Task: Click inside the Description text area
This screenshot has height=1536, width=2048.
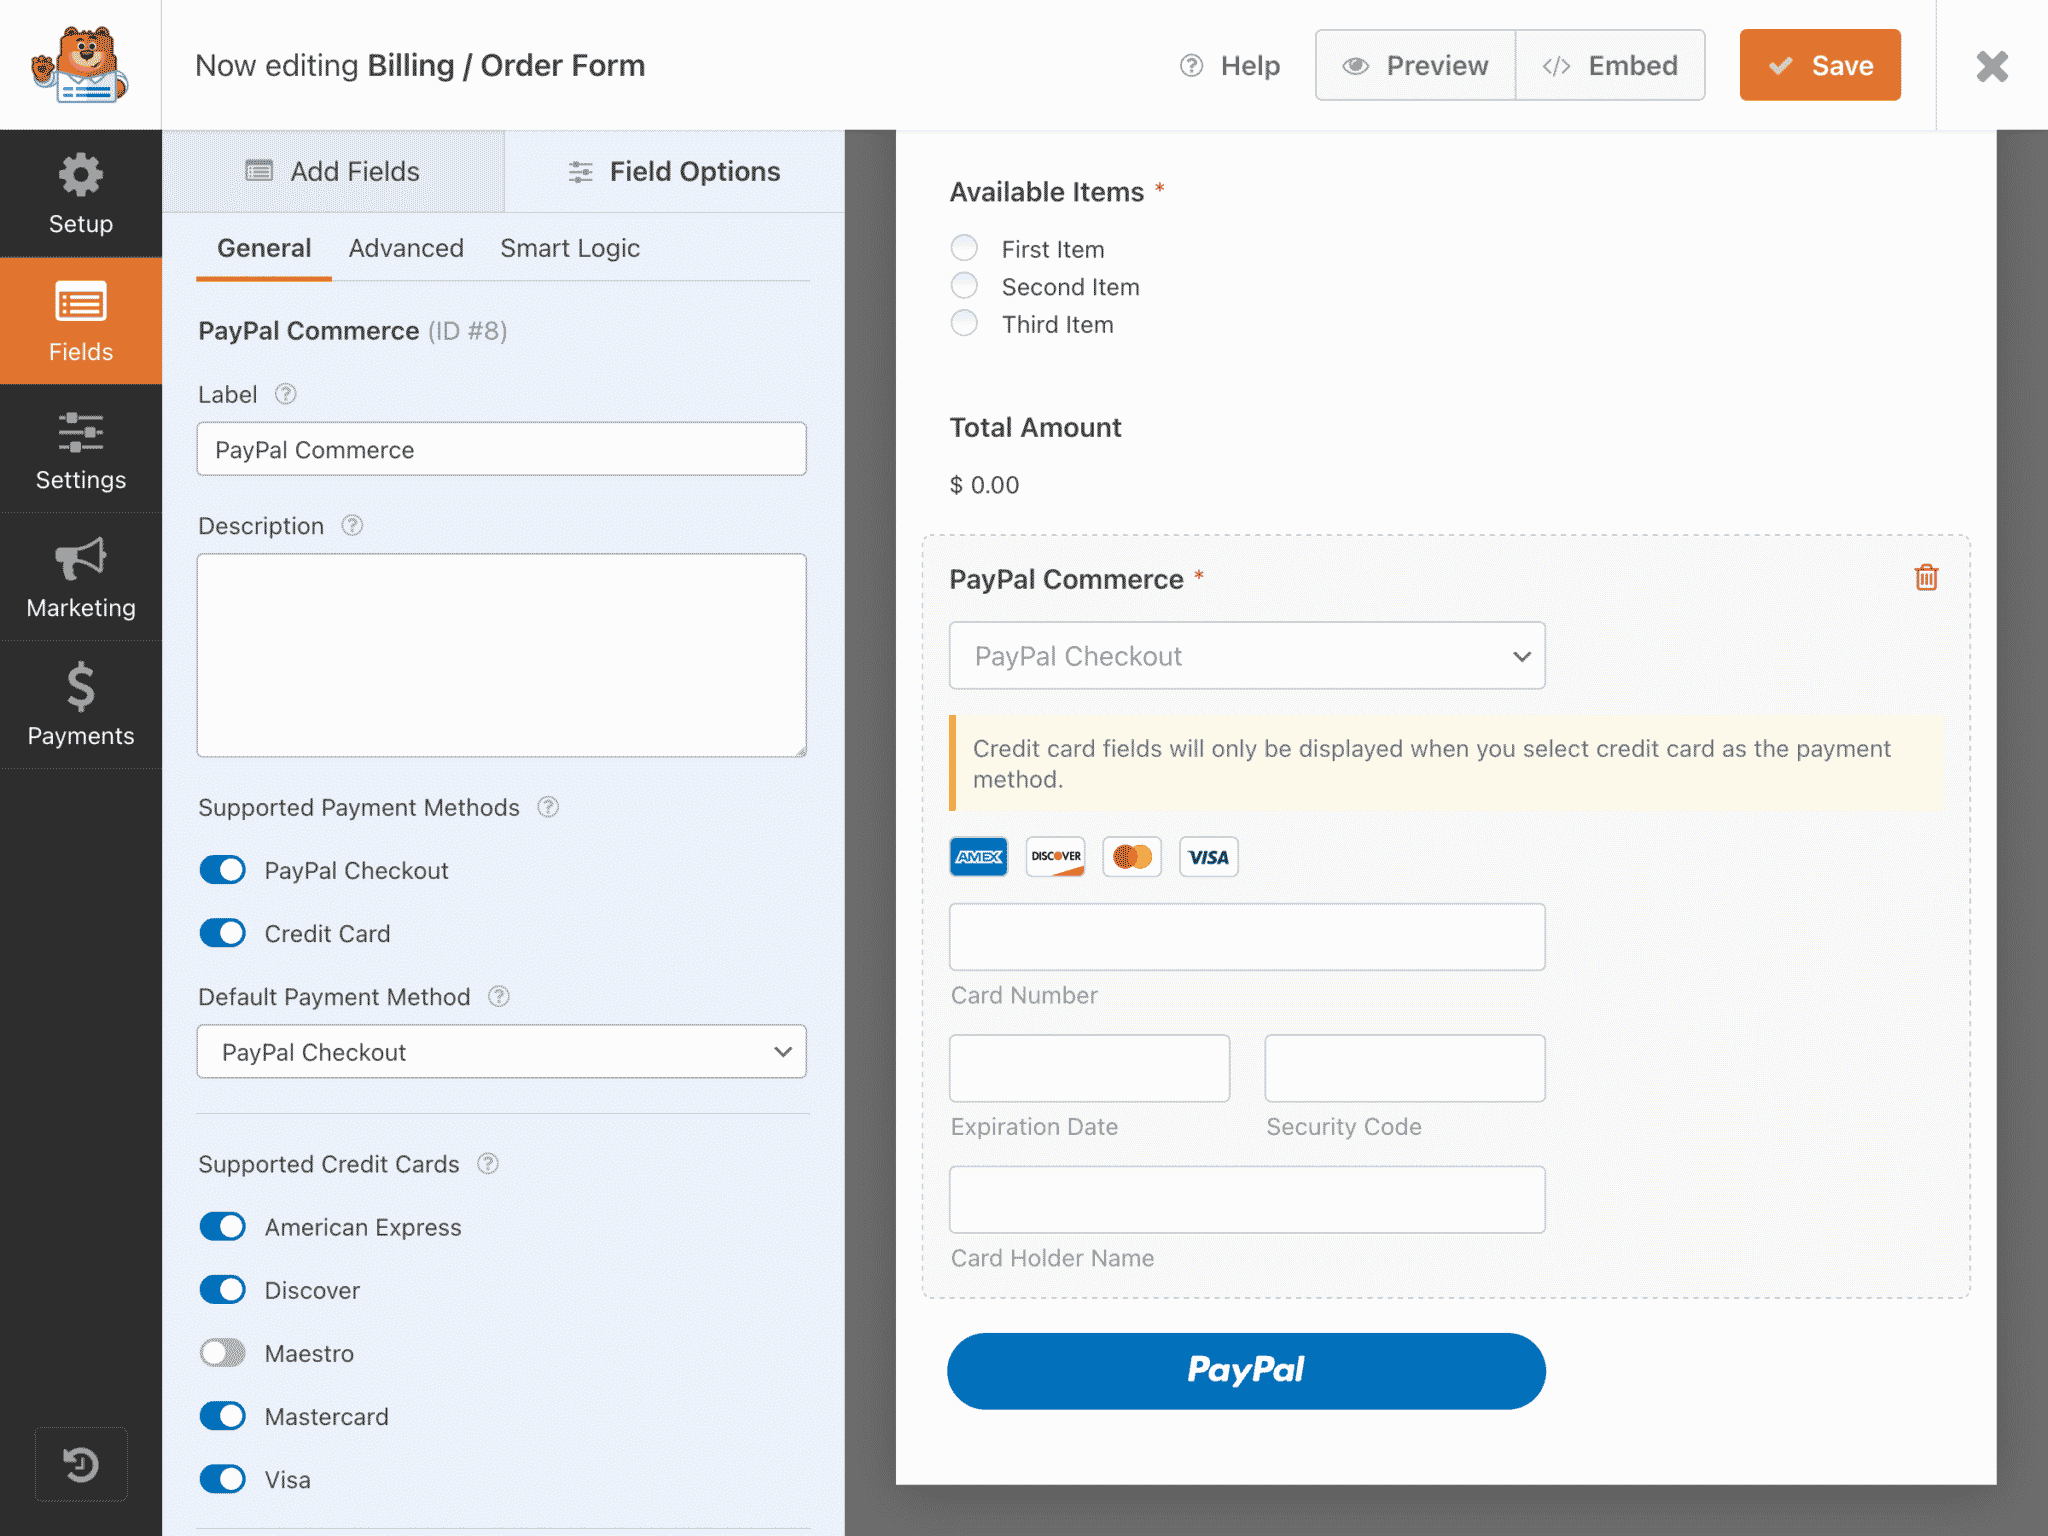Action: [x=501, y=655]
